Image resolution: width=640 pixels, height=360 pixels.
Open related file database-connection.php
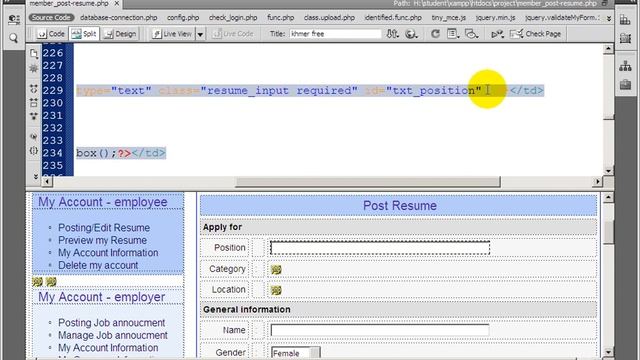(119, 18)
